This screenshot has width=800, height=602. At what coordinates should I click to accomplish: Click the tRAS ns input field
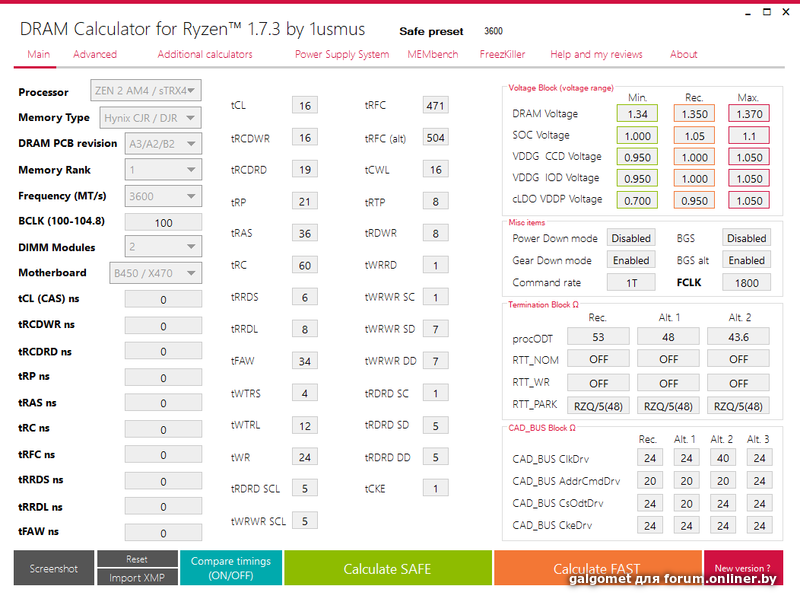click(163, 403)
